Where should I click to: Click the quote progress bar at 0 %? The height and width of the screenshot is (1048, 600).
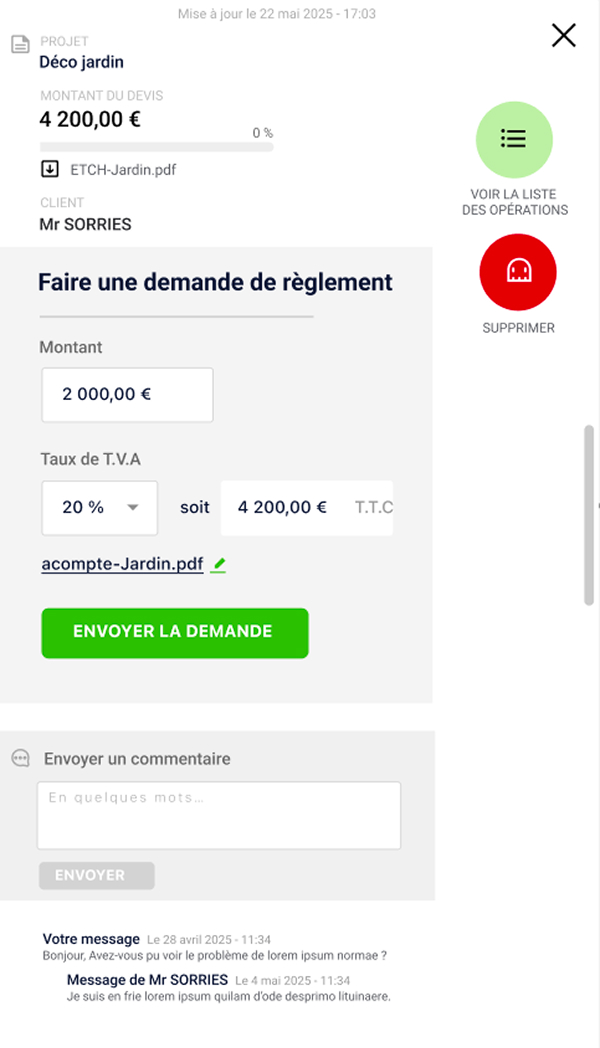(156, 147)
